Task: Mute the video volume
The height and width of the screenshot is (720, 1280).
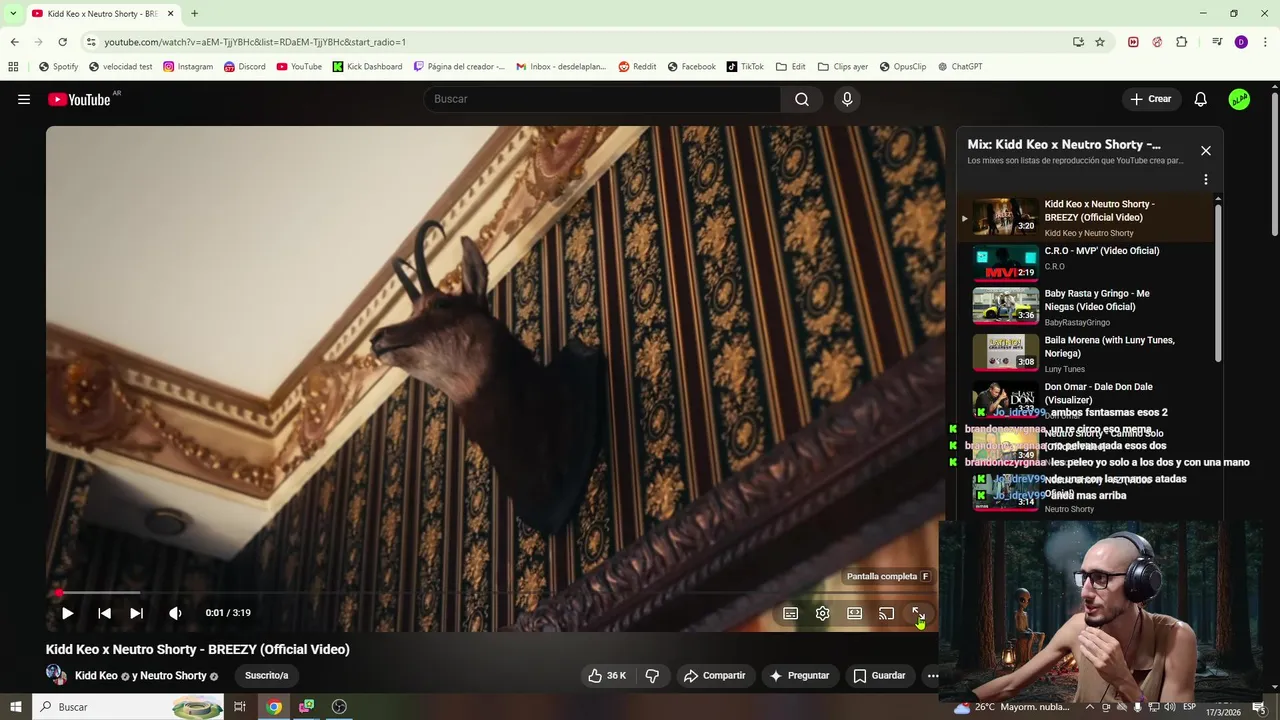Action: coord(175,613)
